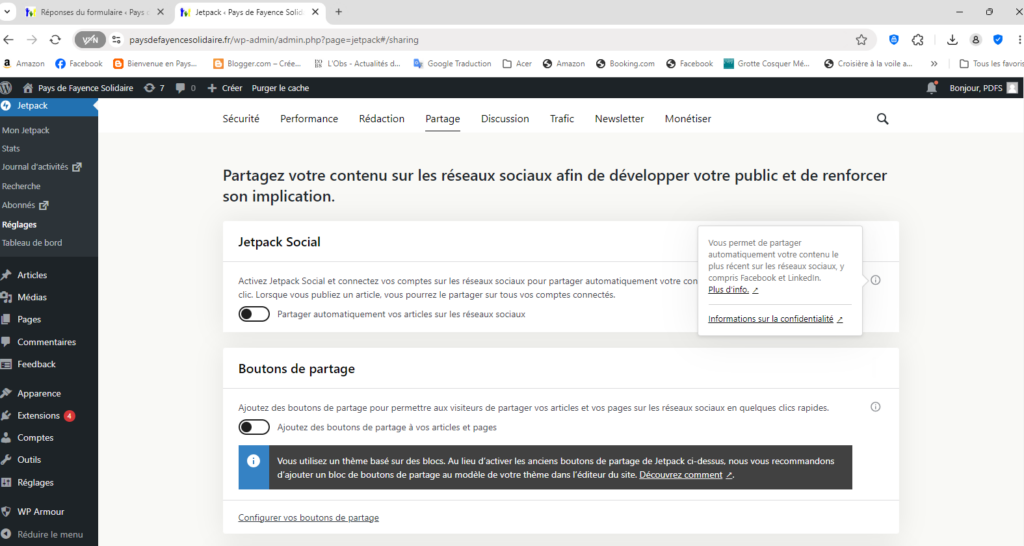The width and height of the screenshot is (1024, 546).
Task: Click the info icon beside Boutons de partage
Action: pos(875,407)
